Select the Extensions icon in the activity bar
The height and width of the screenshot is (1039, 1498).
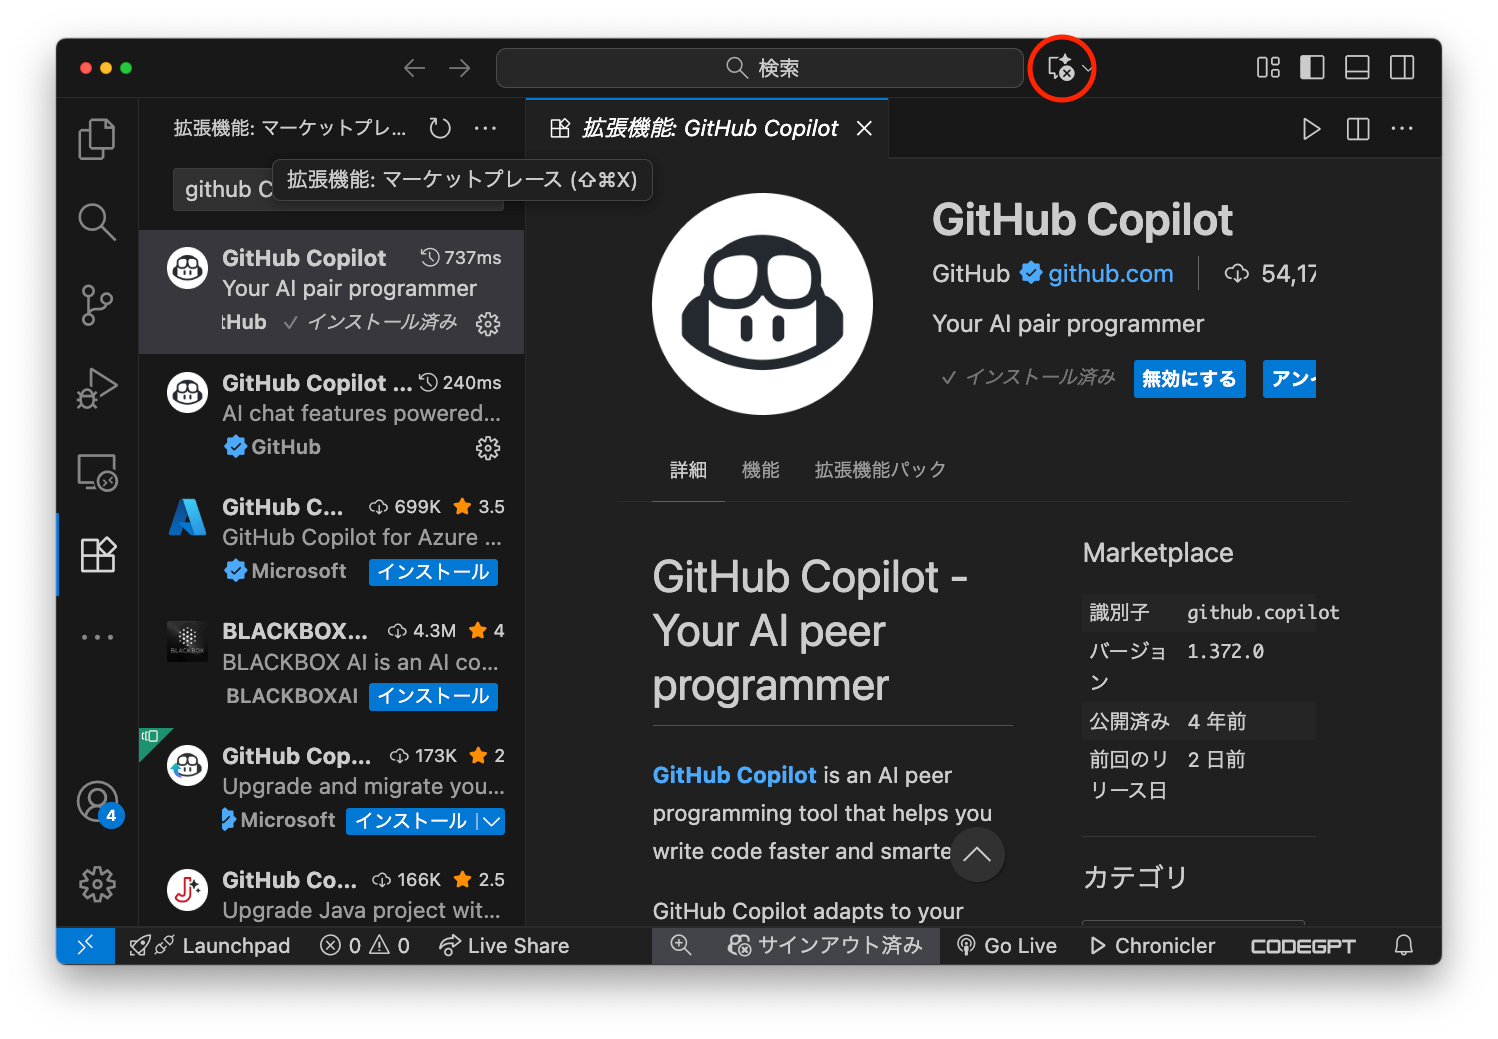click(97, 554)
